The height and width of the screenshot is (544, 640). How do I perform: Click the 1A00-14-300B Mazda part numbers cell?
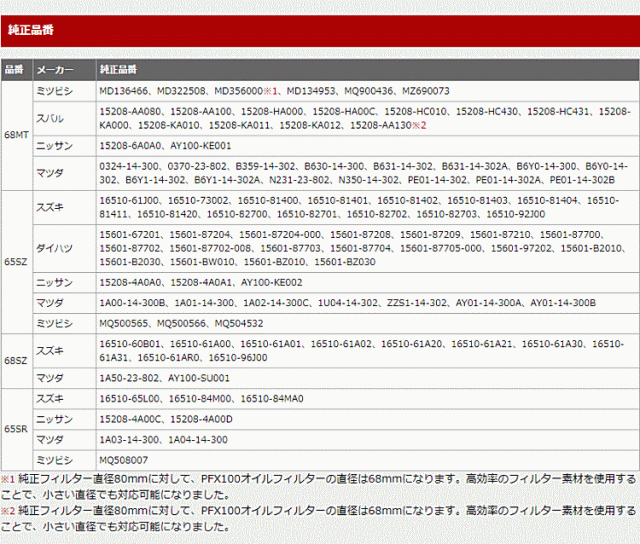coord(368,303)
